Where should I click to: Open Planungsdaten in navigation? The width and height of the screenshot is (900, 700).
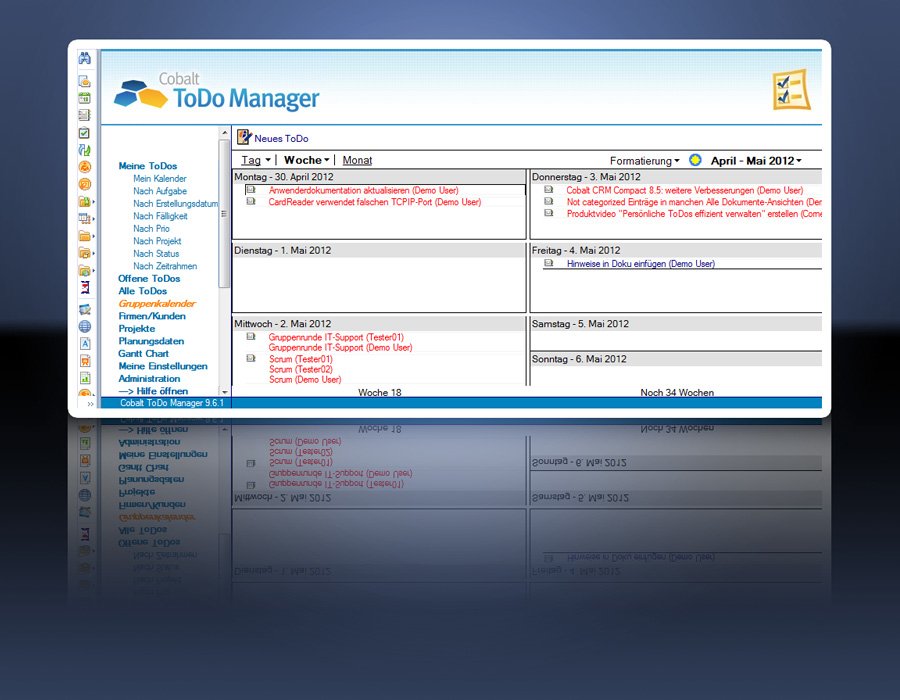151,341
